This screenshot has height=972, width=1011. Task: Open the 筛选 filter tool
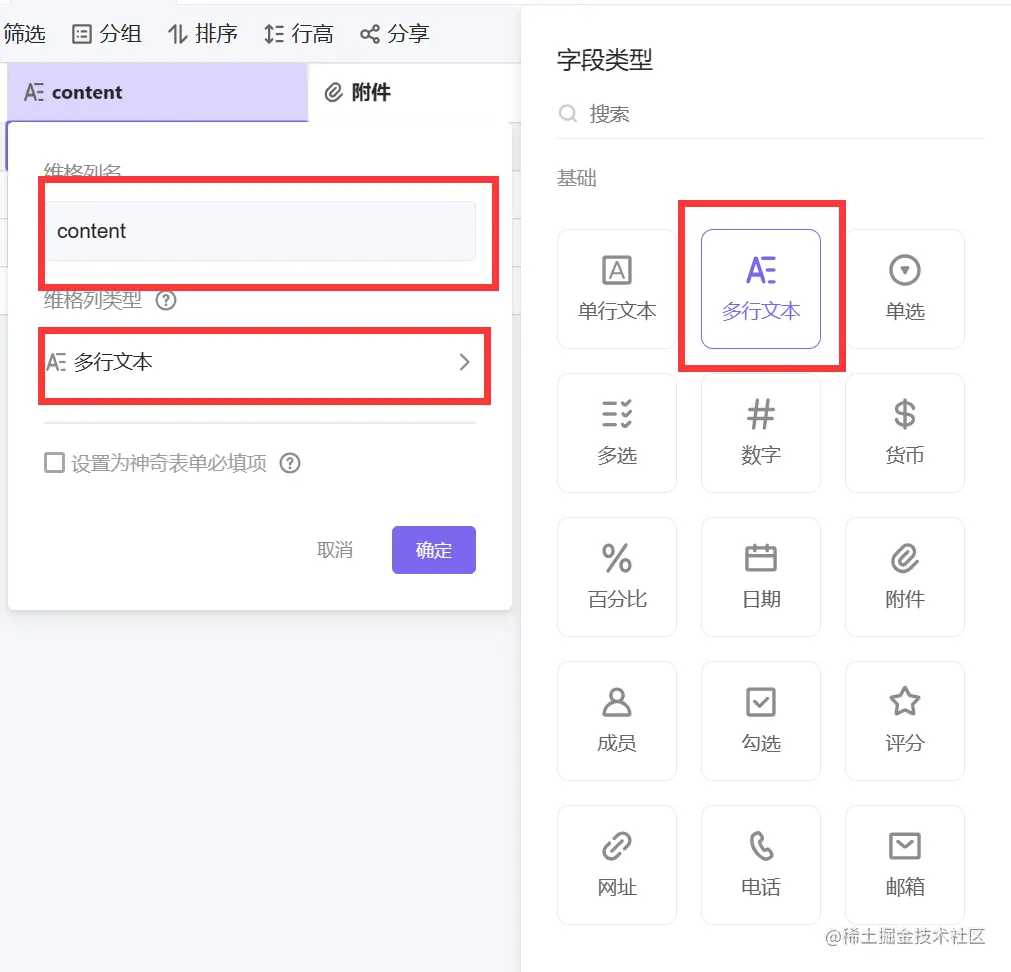coord(23,34)
